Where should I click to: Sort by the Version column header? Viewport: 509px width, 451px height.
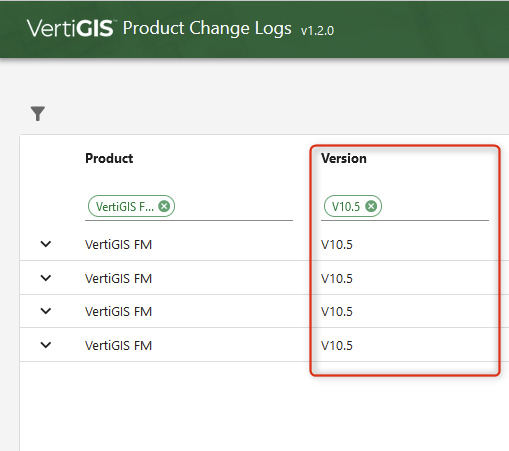[344, 158]
